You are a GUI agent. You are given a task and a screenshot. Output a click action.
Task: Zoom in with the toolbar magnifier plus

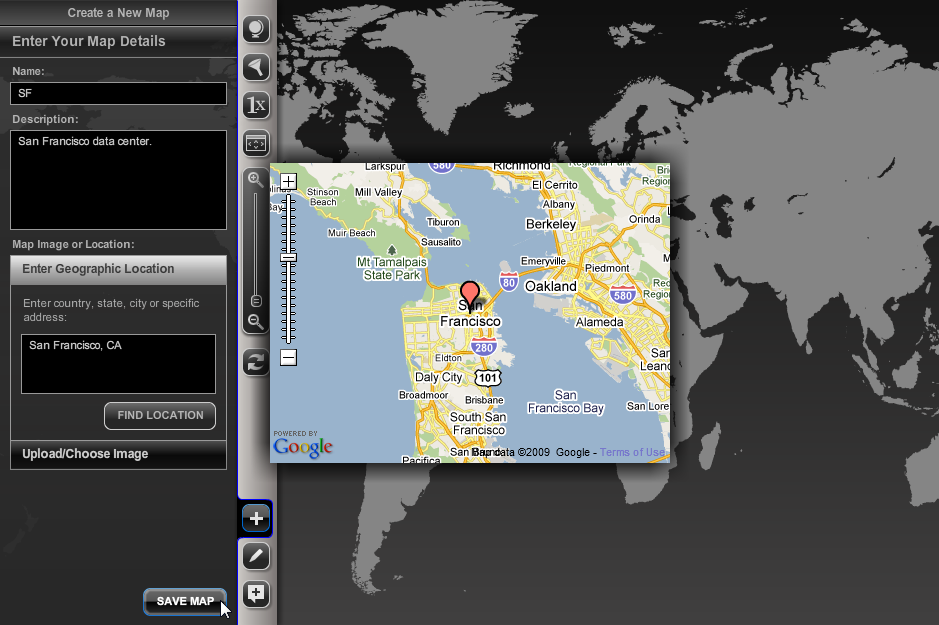pyautogui.click(x=256, y=180)
